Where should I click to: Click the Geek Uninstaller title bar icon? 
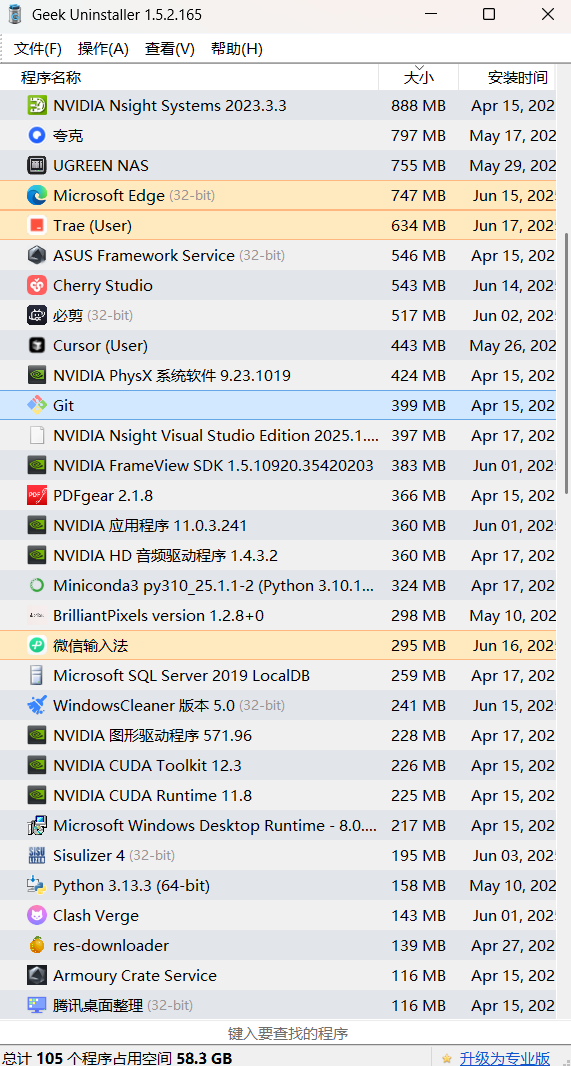pos(14,15)
